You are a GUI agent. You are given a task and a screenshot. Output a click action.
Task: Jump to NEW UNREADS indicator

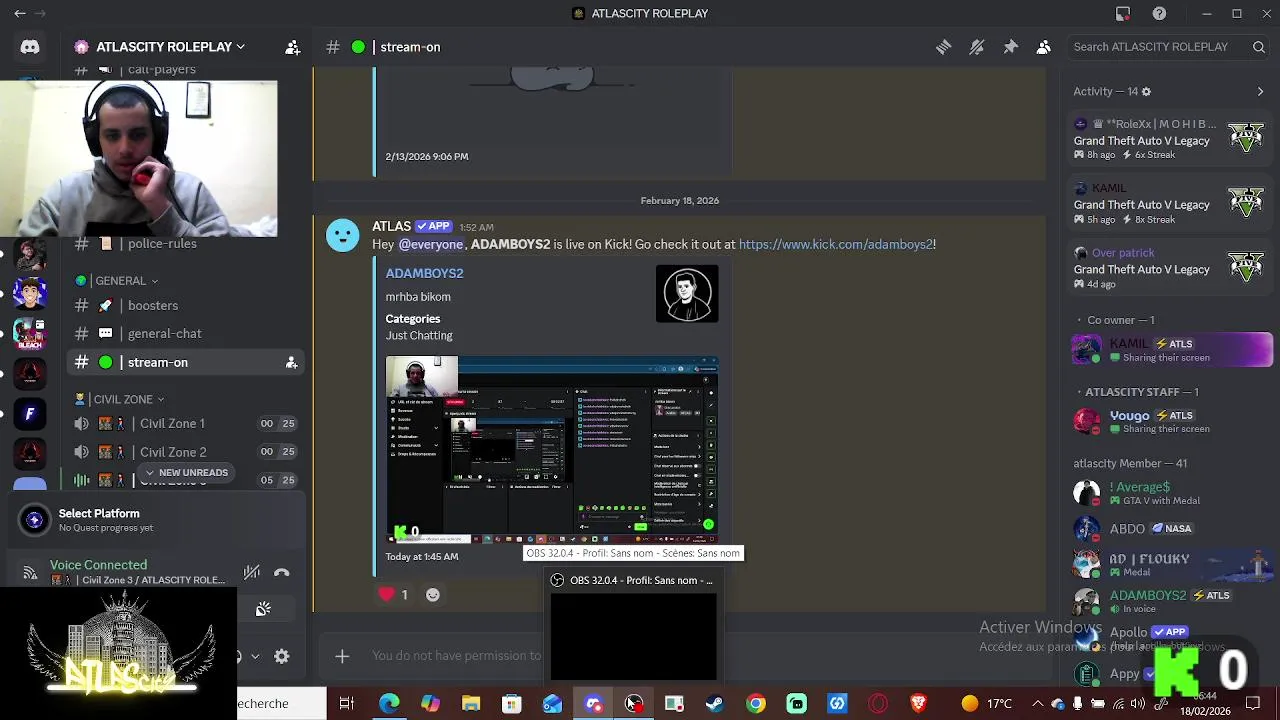coord(186,472)
